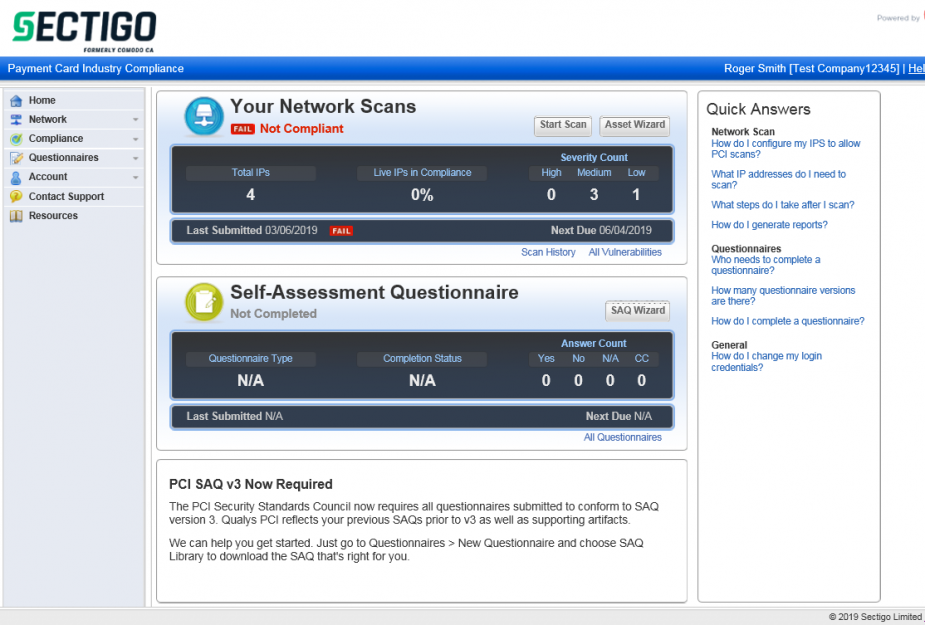This screenshot has width=925, height=625.
Task: Launch the Asset Wizard
Action: pyautogui.click(x=635, y=125)
